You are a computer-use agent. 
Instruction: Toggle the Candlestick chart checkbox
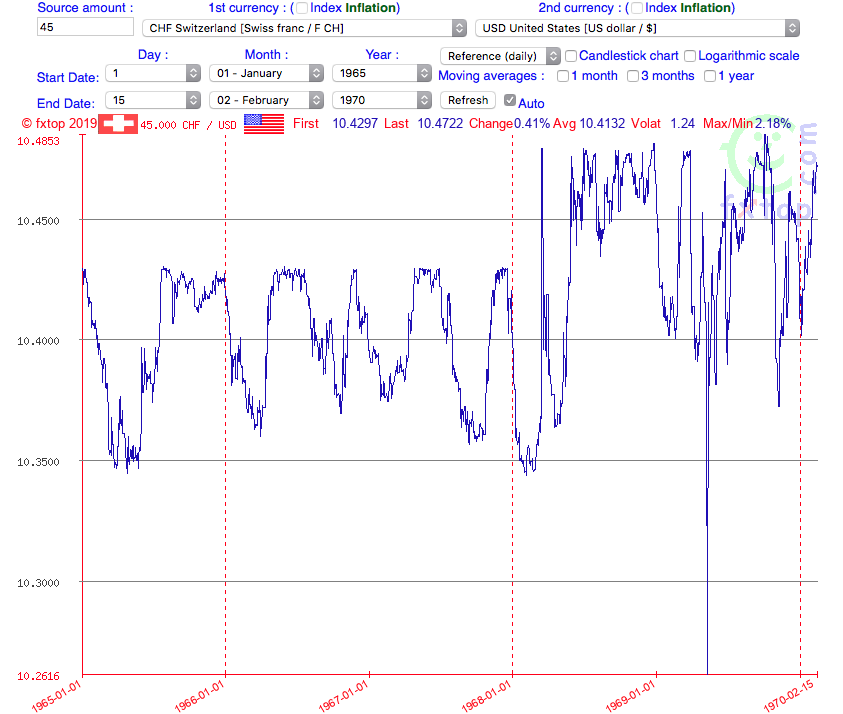[x=571, y=54]
